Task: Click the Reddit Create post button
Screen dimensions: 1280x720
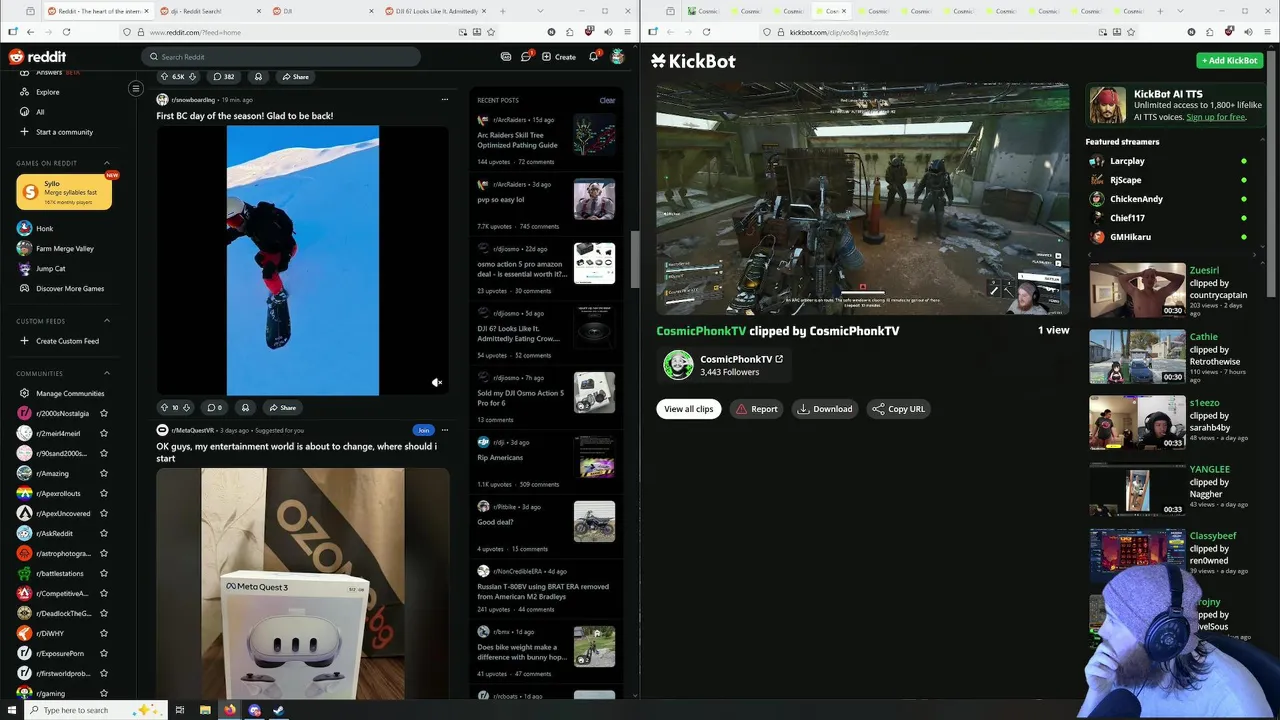Action: point(559,57)
